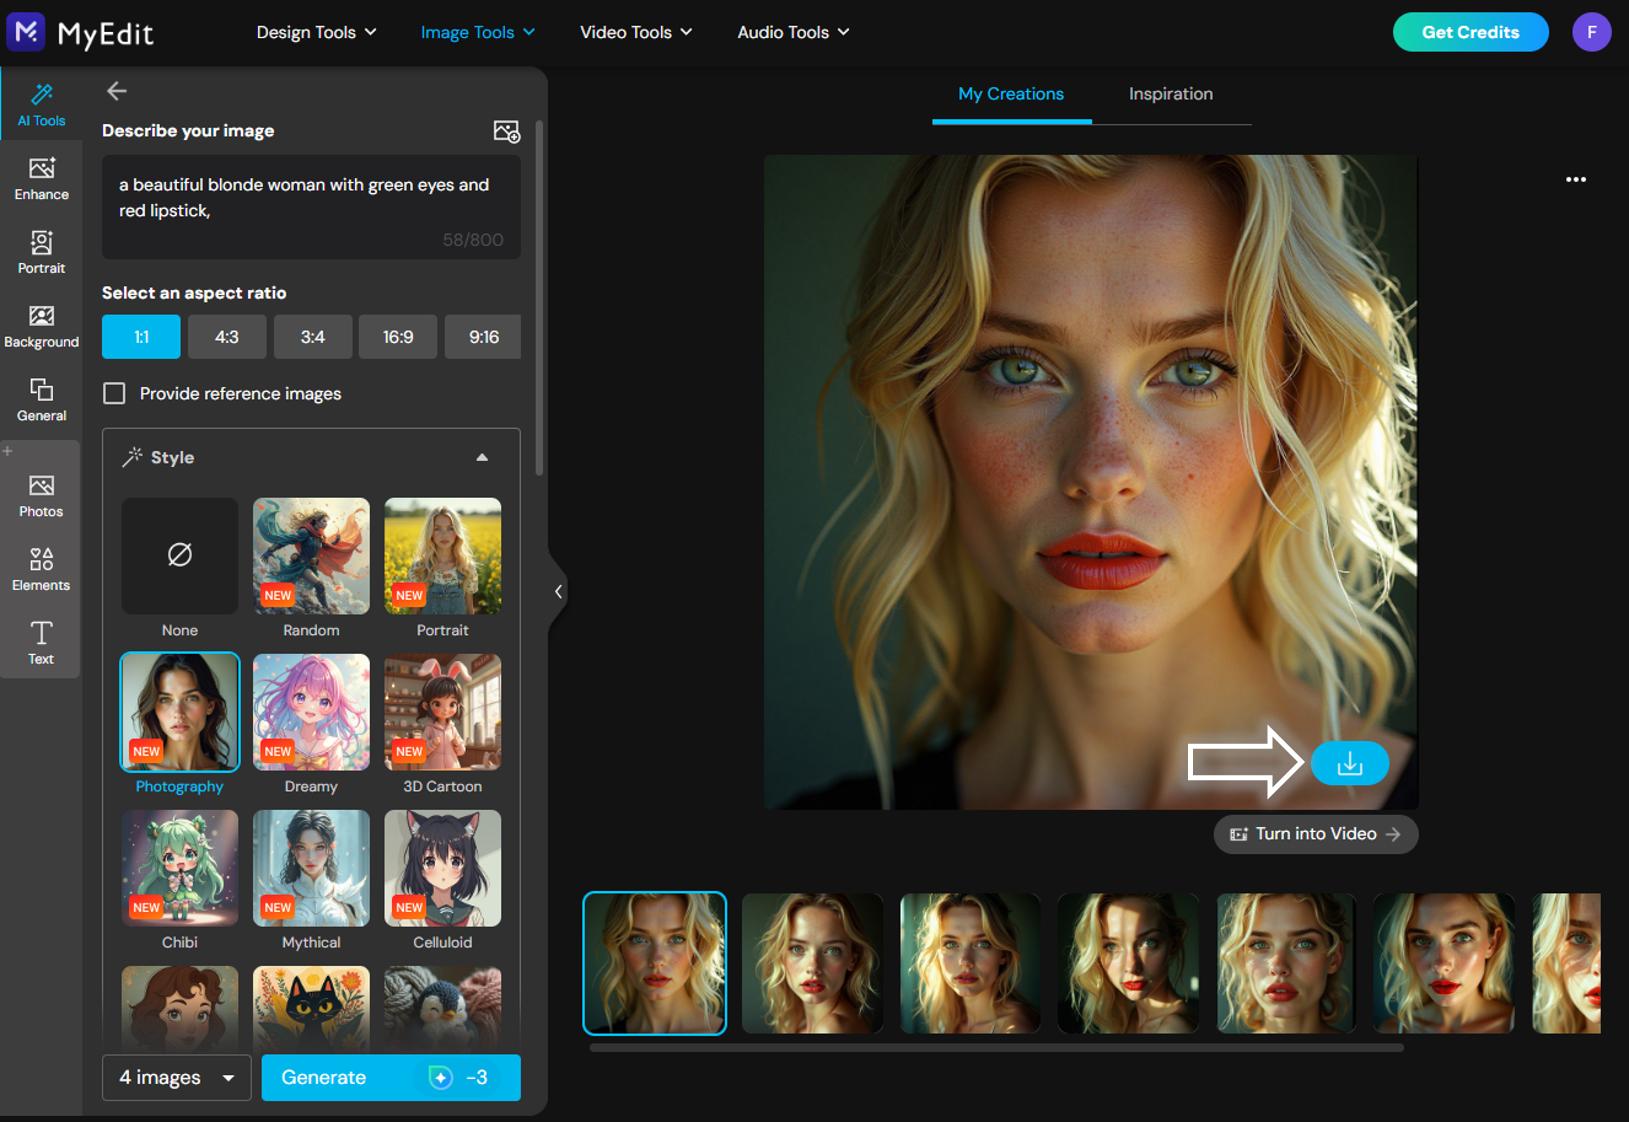Open the Background tool in sidebar
The height and width of the screenshot is (1122, 1629).
click(41, 326)
